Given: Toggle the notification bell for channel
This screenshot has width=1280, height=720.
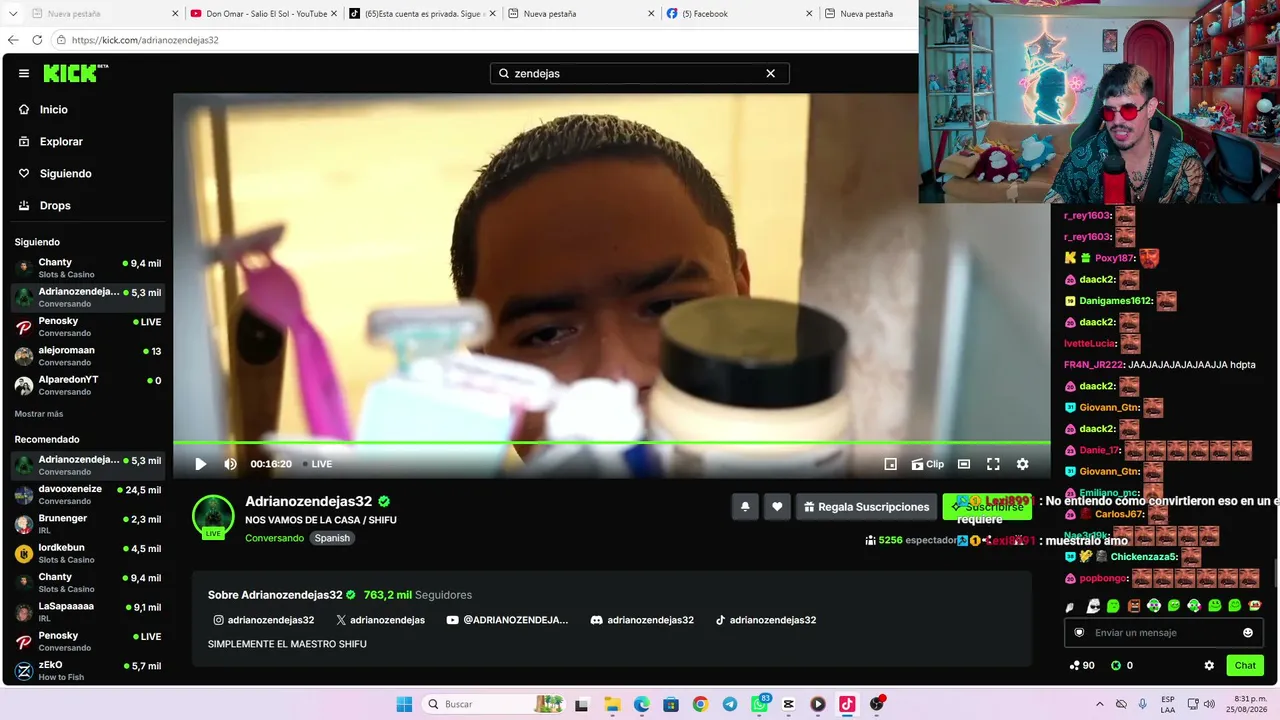Looking at the screenshot, I should click(x=745, y=507).
